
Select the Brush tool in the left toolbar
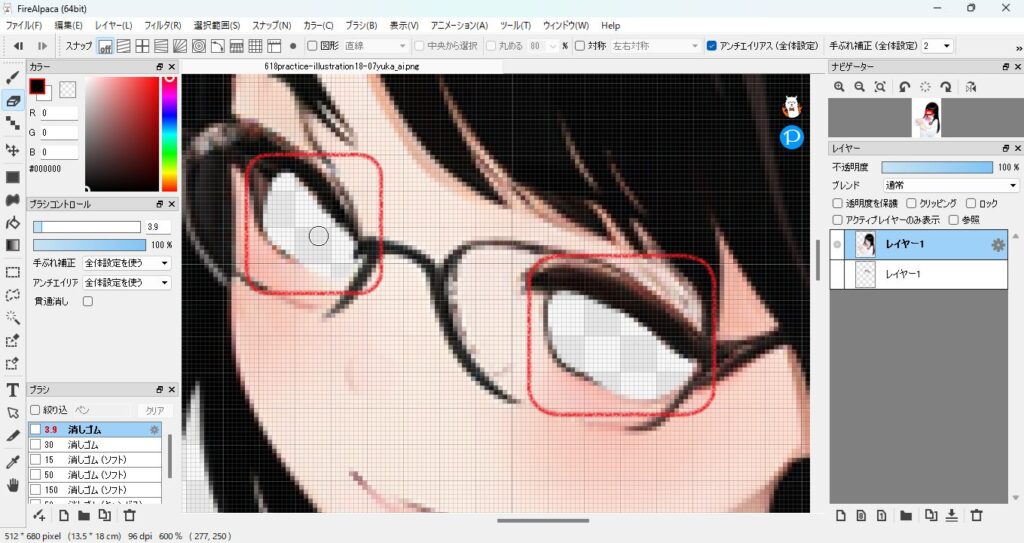(x=12, y=77)
